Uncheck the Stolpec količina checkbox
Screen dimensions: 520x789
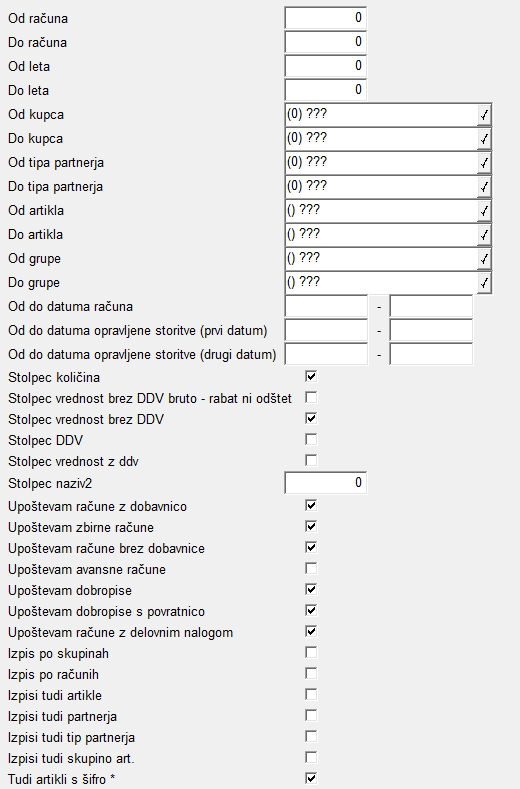pos(311,376)
